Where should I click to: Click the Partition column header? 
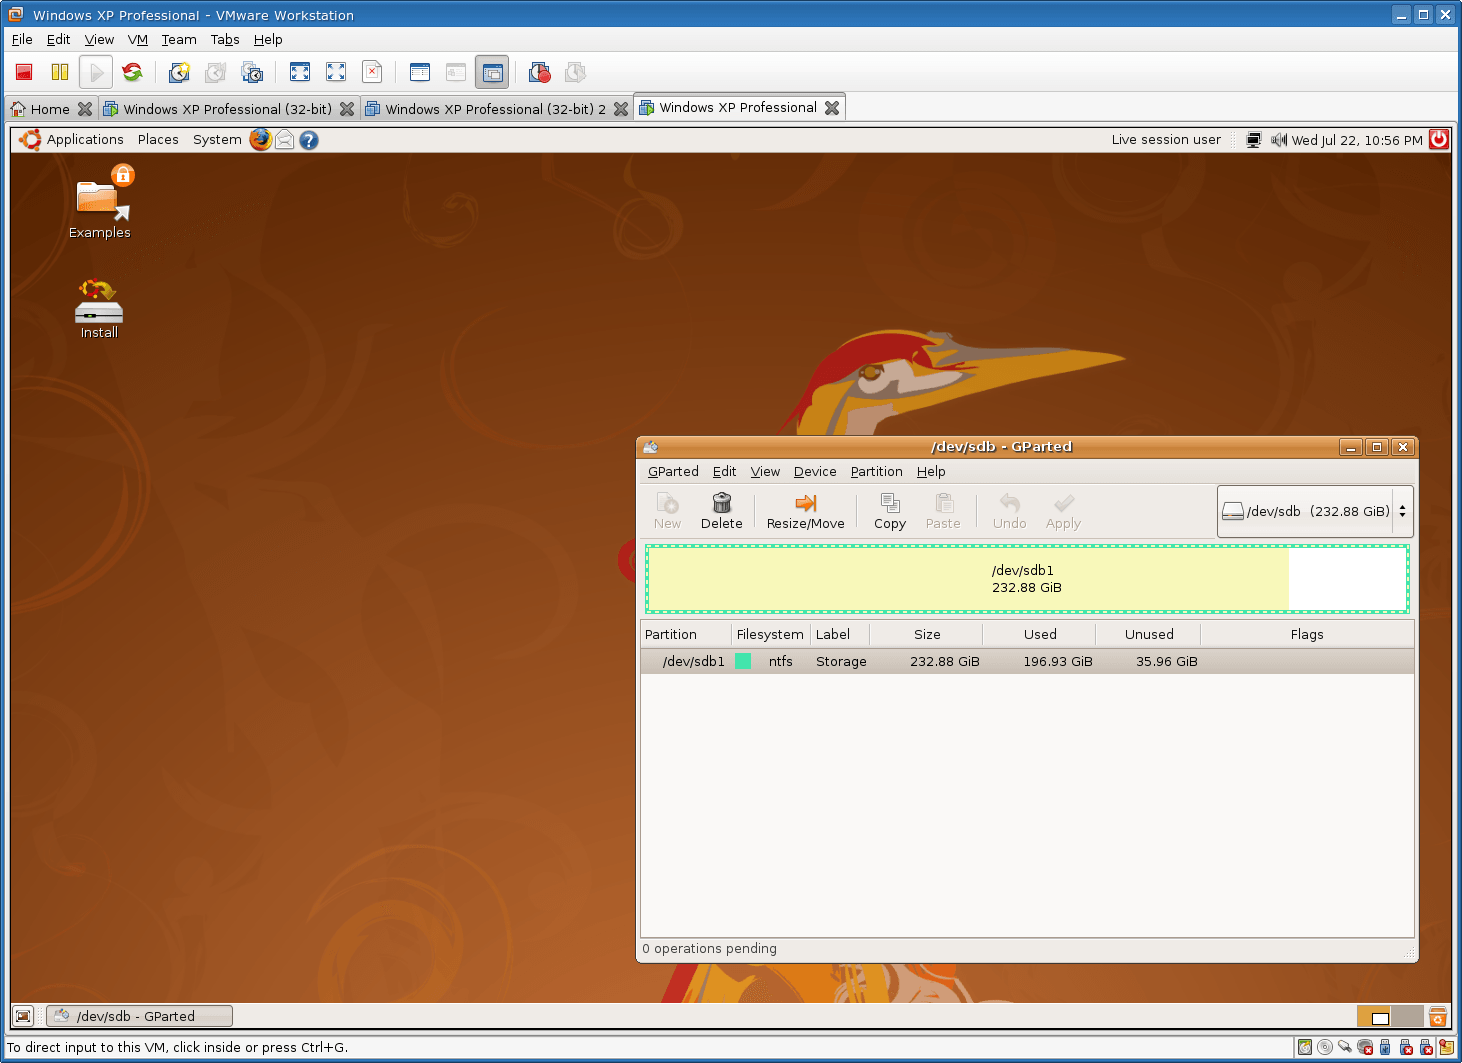686,634
